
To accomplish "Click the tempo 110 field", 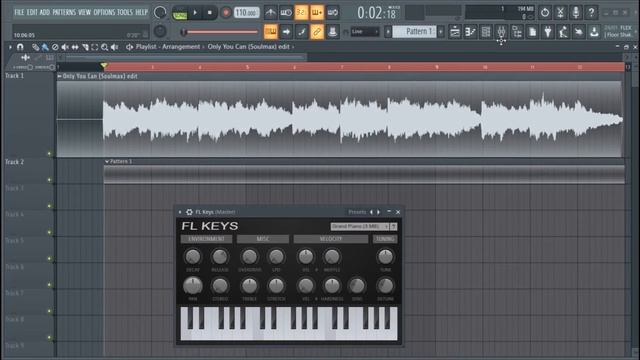I will click(247, 13).
